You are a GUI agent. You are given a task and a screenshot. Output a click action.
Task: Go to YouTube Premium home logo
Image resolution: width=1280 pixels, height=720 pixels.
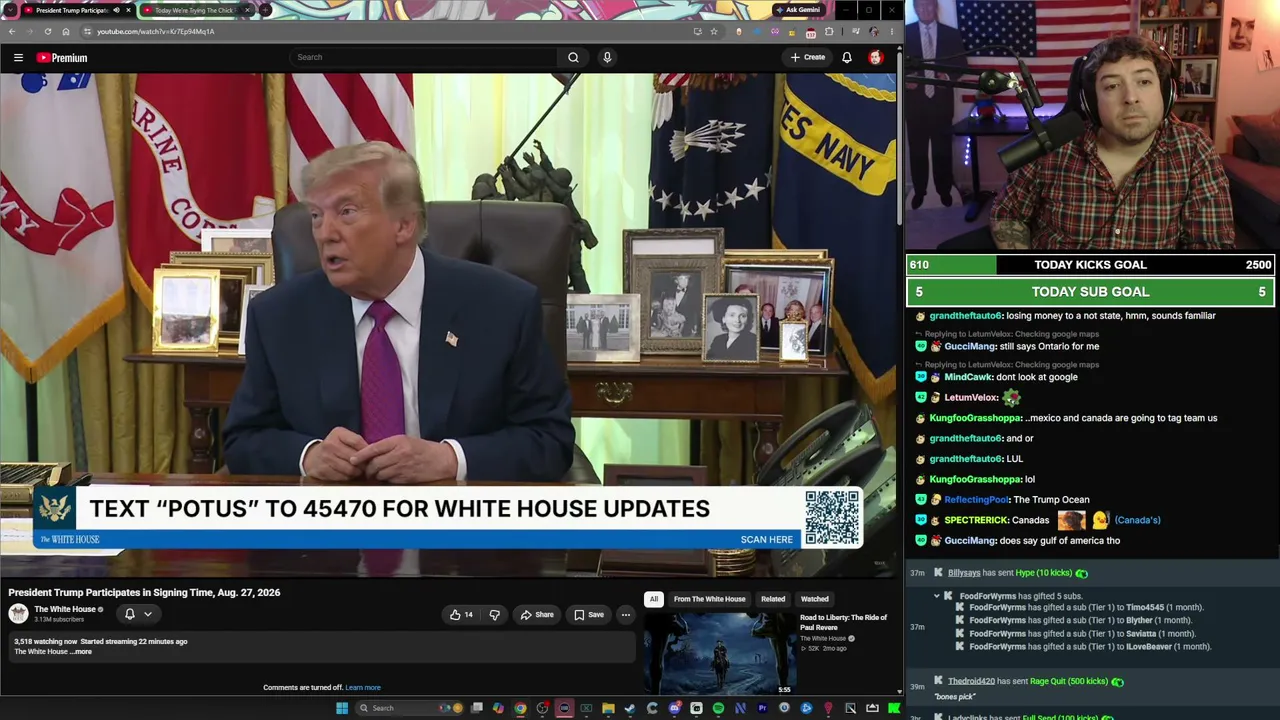point(62,58)
